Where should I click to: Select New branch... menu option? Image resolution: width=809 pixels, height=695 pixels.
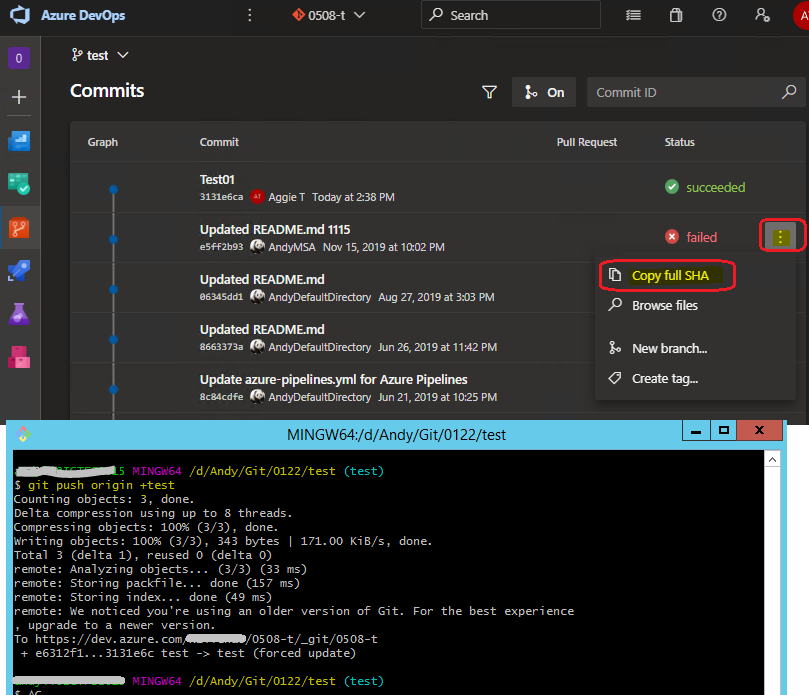(x=668, y=348)
